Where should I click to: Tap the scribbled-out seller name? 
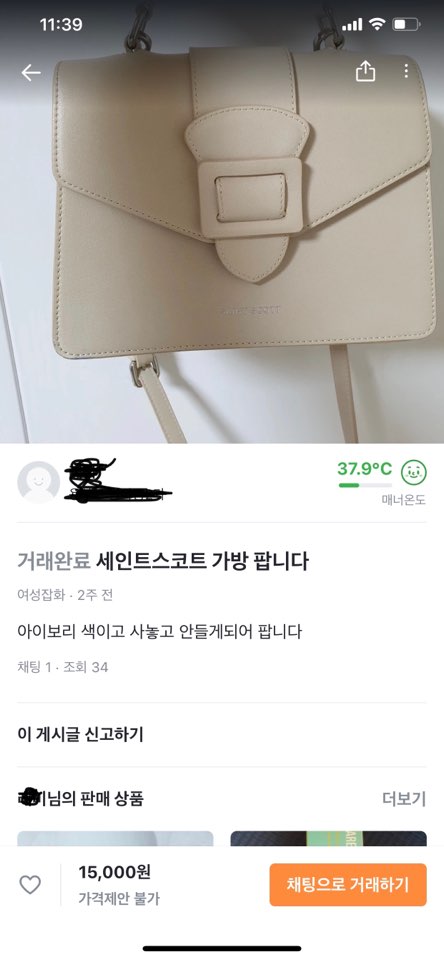pyautogui.click(x=118, y=481)
